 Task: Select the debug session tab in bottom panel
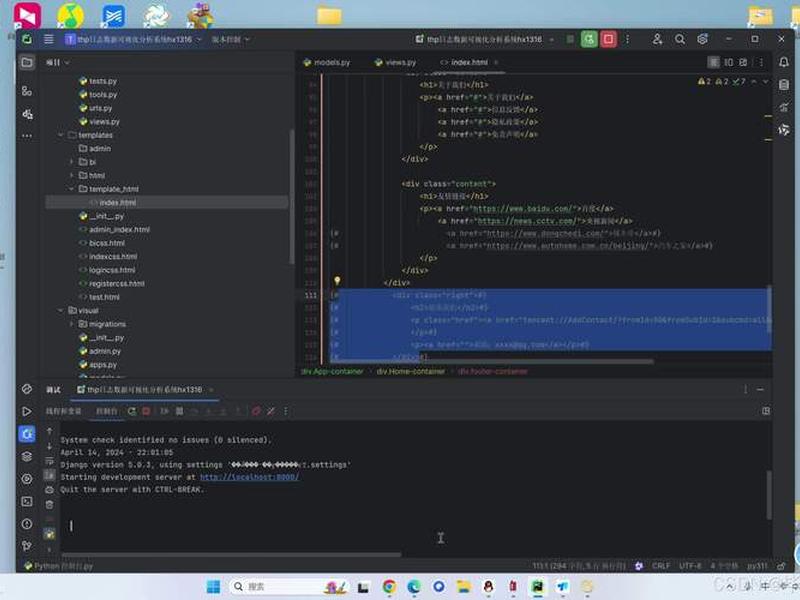point(144,390)
